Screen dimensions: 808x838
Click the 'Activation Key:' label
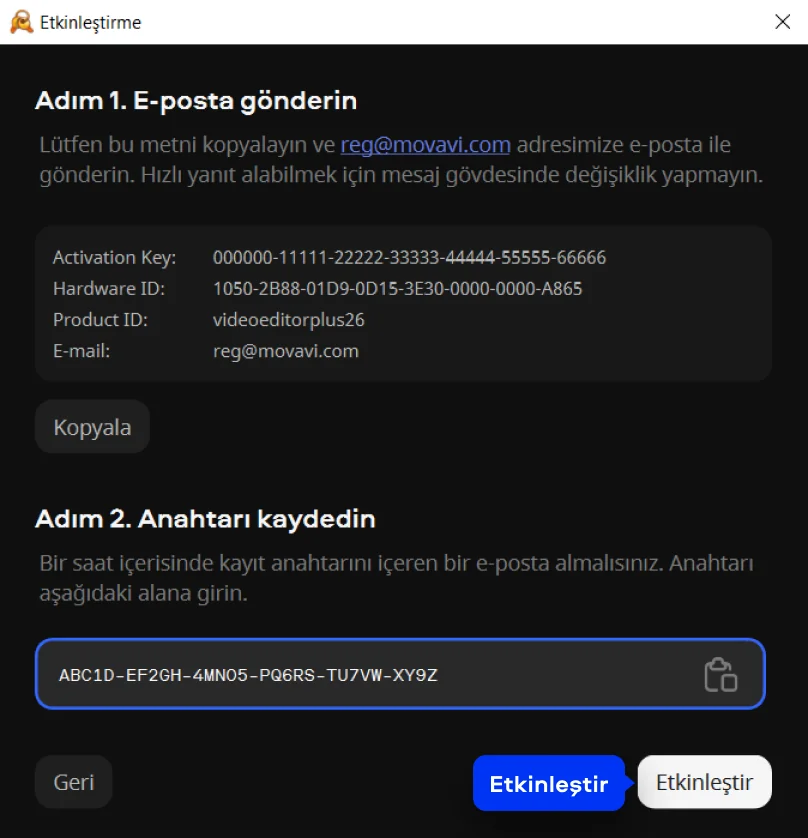pos(114,258)
